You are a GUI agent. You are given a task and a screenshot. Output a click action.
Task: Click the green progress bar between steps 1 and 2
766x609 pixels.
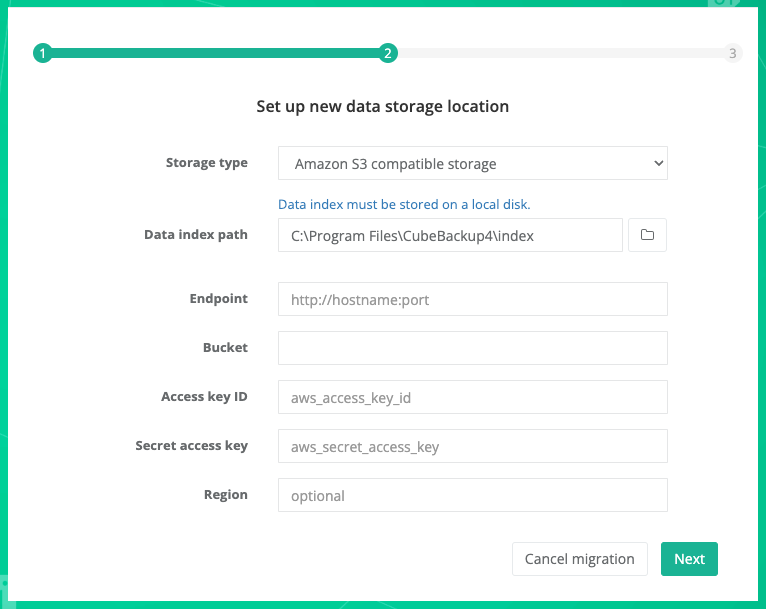pos(215,54)
